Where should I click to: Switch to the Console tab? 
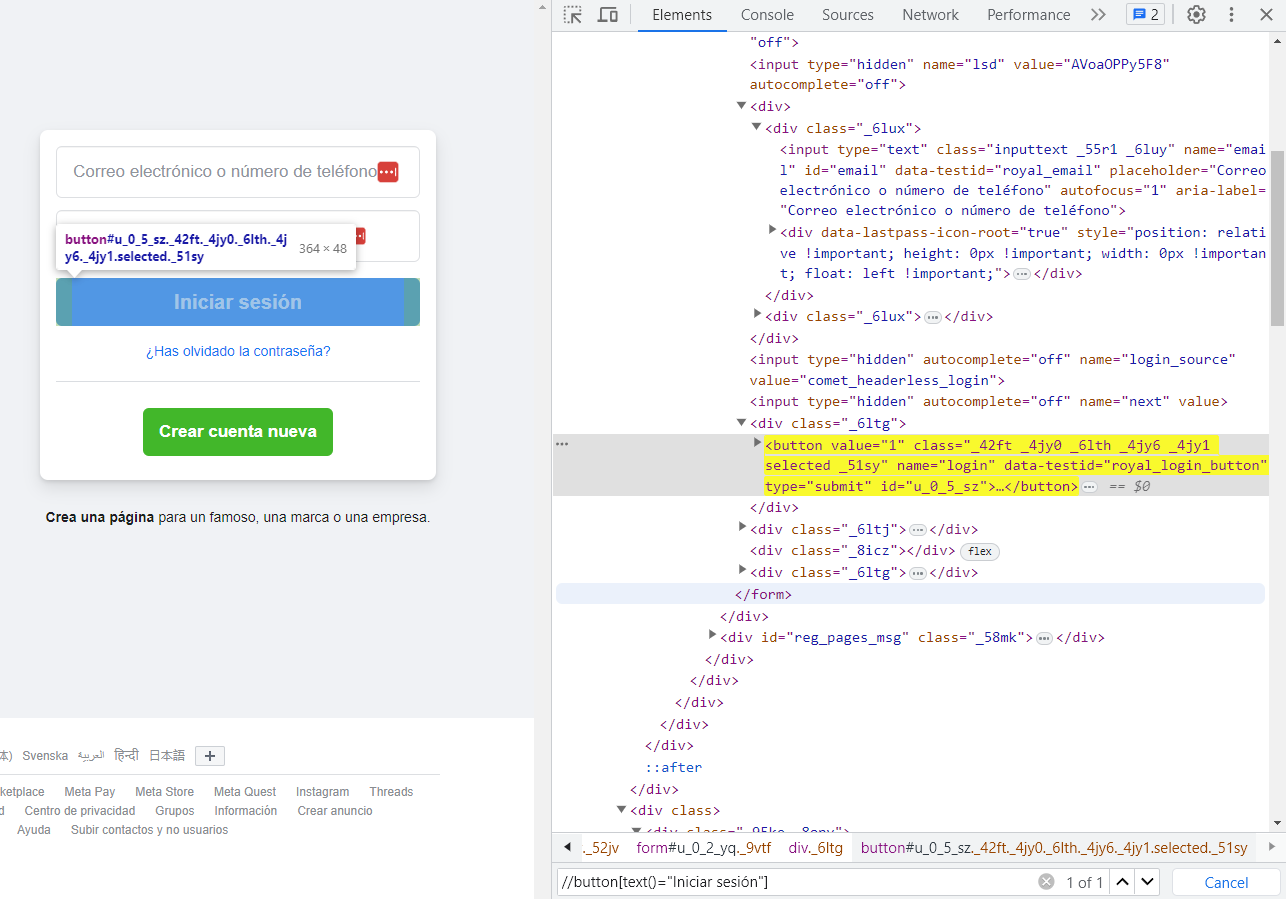point(766,14)
